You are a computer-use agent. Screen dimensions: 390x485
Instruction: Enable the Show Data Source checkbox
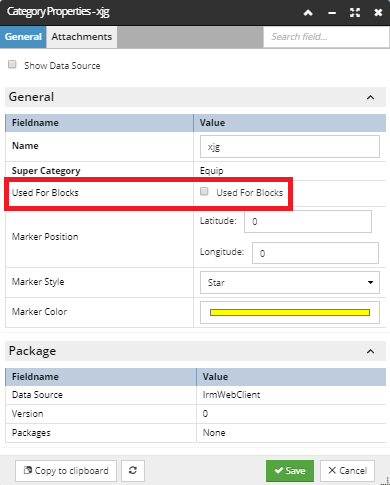(12, 64)
